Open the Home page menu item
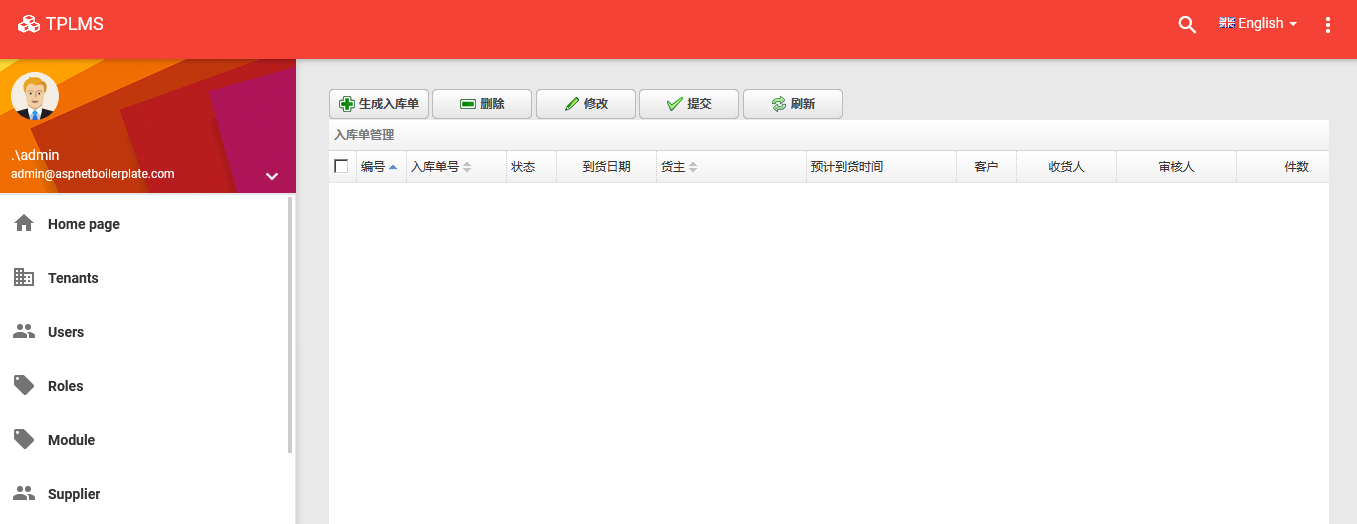Image resolution: width=1357 pixels, height=524 pixels. click(144, 224)
